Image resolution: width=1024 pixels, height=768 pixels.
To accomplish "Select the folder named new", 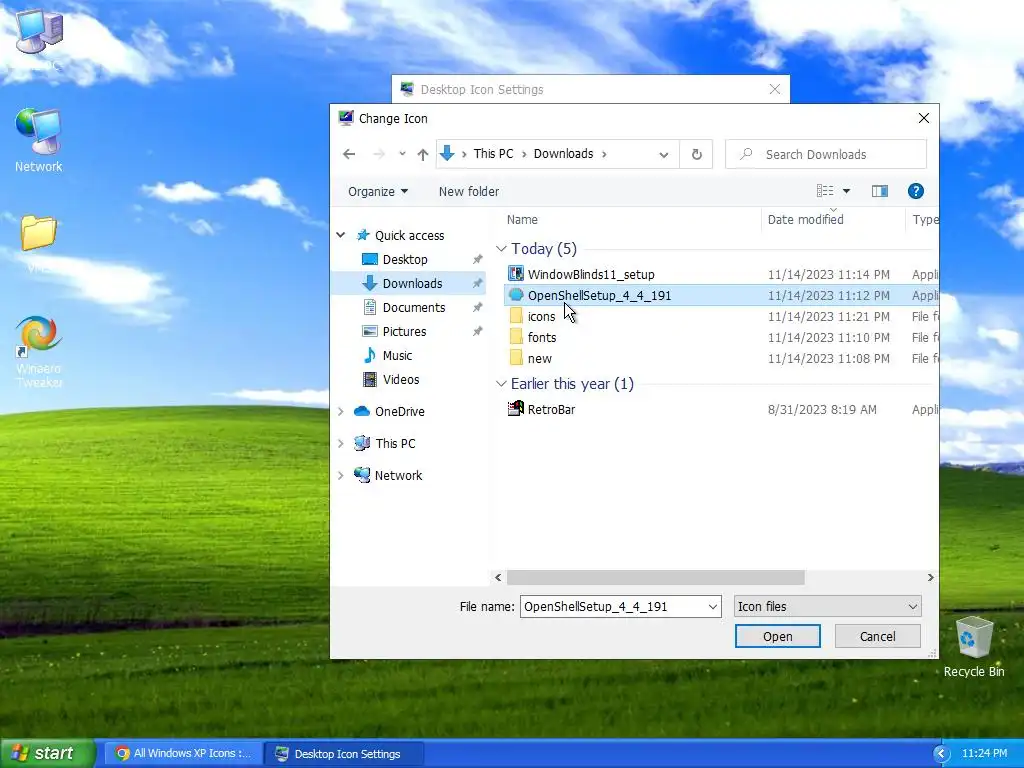I will (x=539, y=359).
